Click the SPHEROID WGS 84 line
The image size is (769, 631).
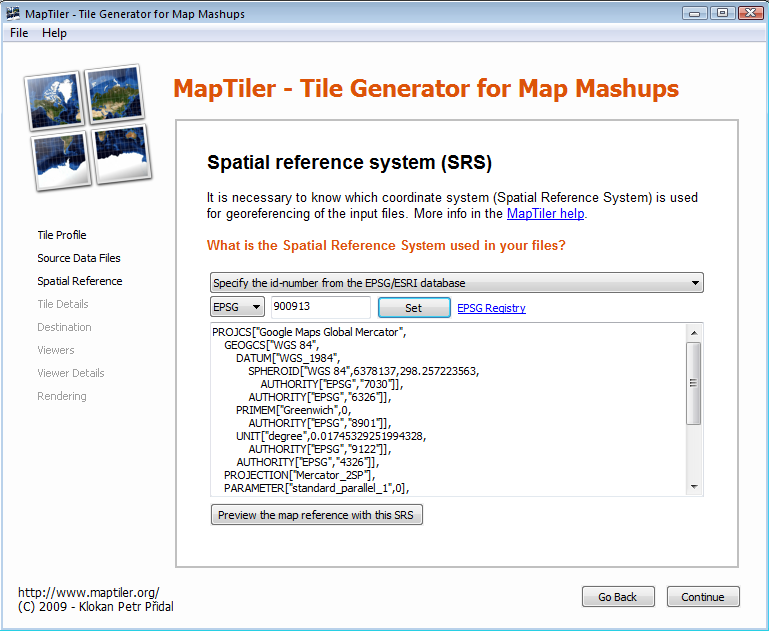click(x=363, y=371)
